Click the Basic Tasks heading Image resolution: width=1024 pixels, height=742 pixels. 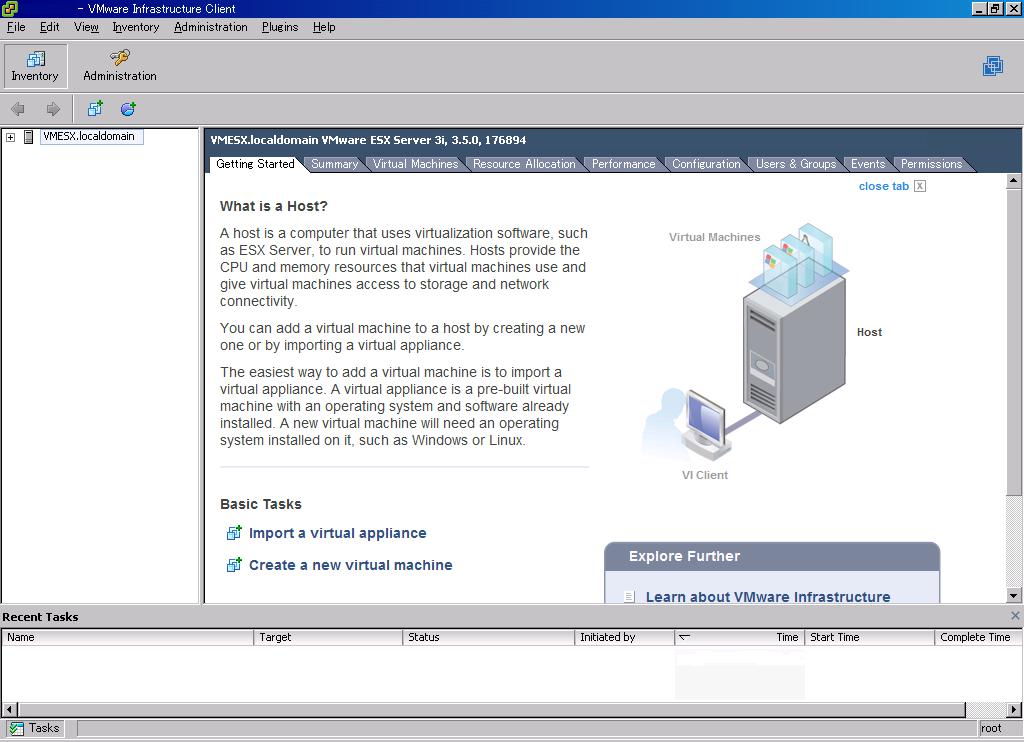[261, 504]
